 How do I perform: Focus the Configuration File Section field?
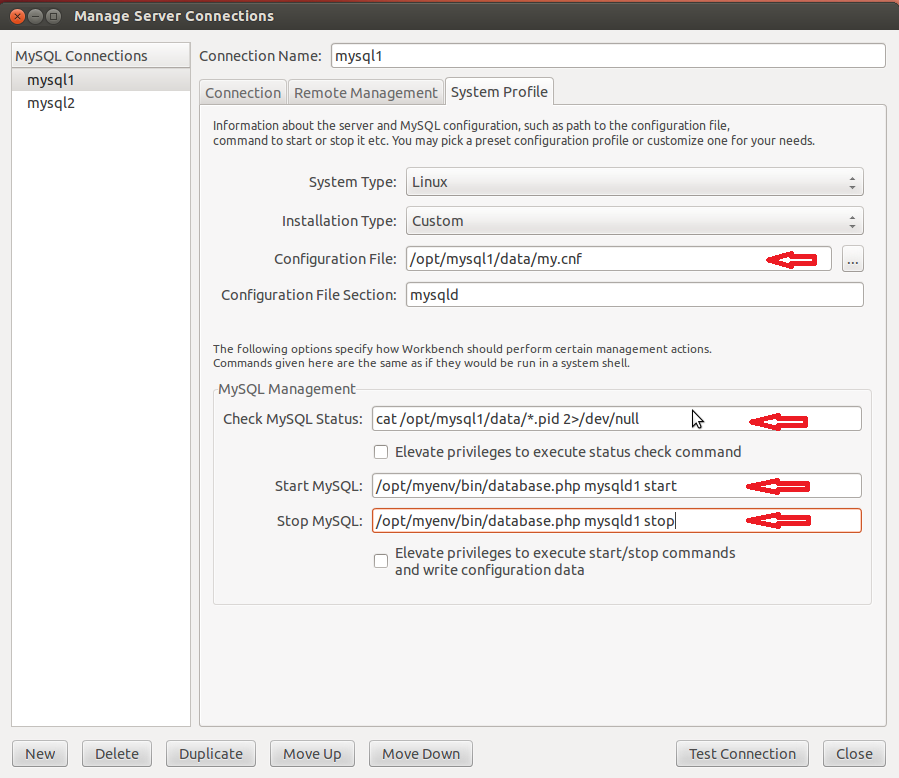[x=634, y=295]
